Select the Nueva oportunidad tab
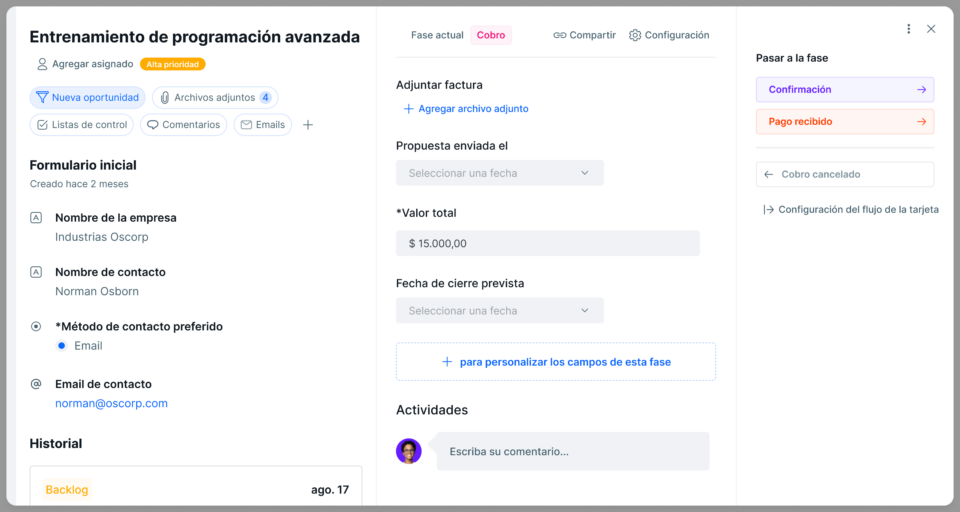The image size is (960, 512). point(87,98)
